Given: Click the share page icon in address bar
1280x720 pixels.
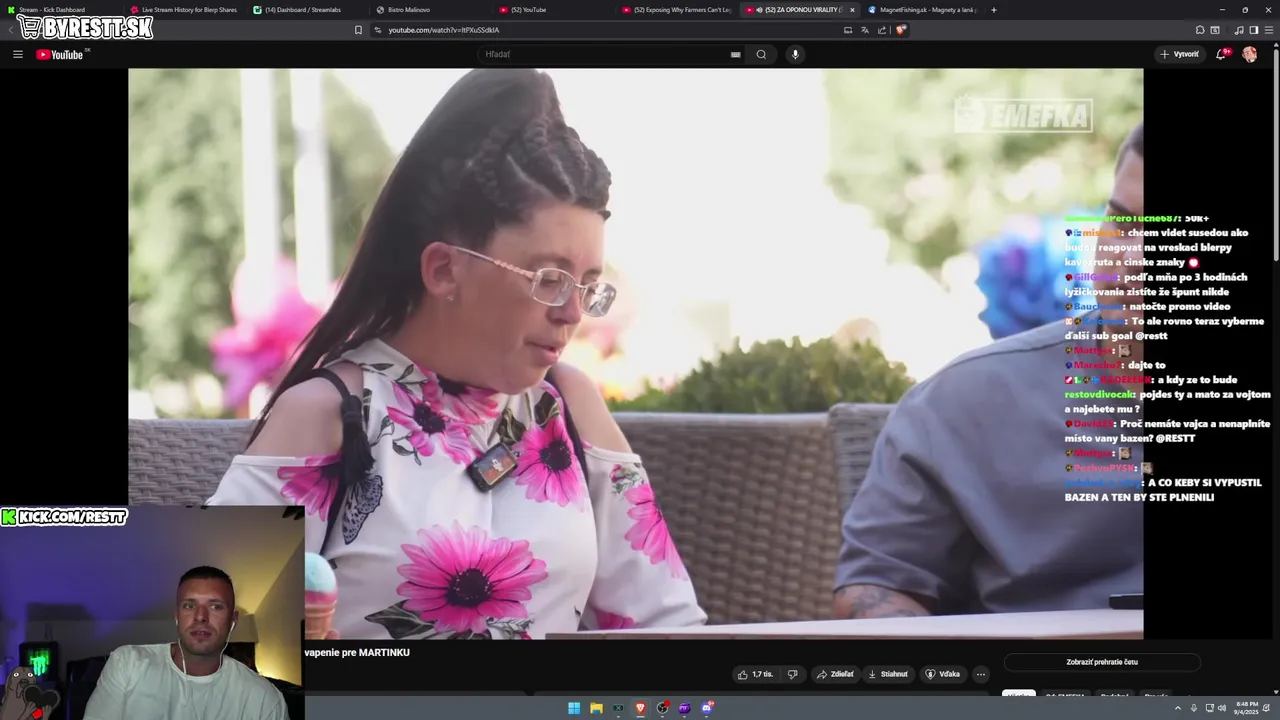Looking at the screenshot, I should (x=882, y=30).
